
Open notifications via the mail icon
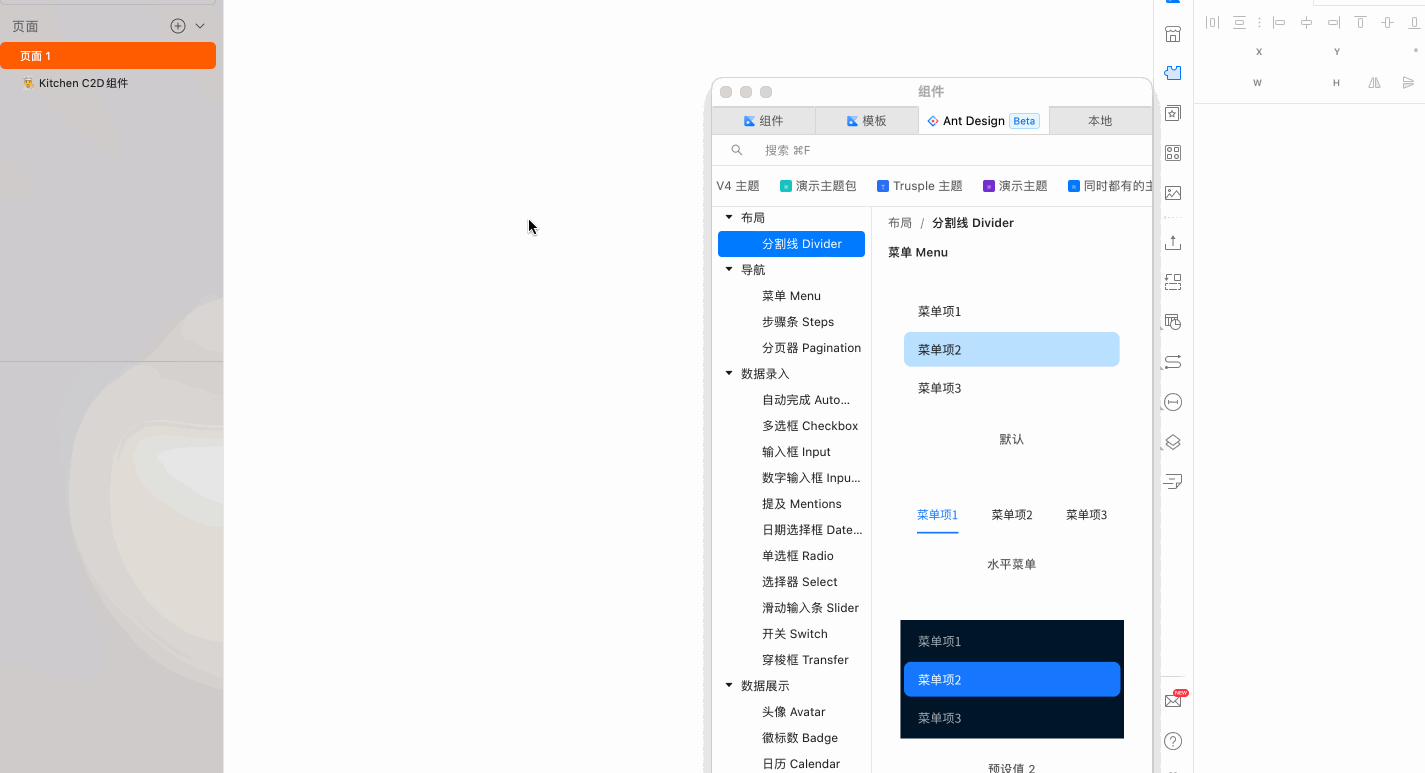[1172, 700]
